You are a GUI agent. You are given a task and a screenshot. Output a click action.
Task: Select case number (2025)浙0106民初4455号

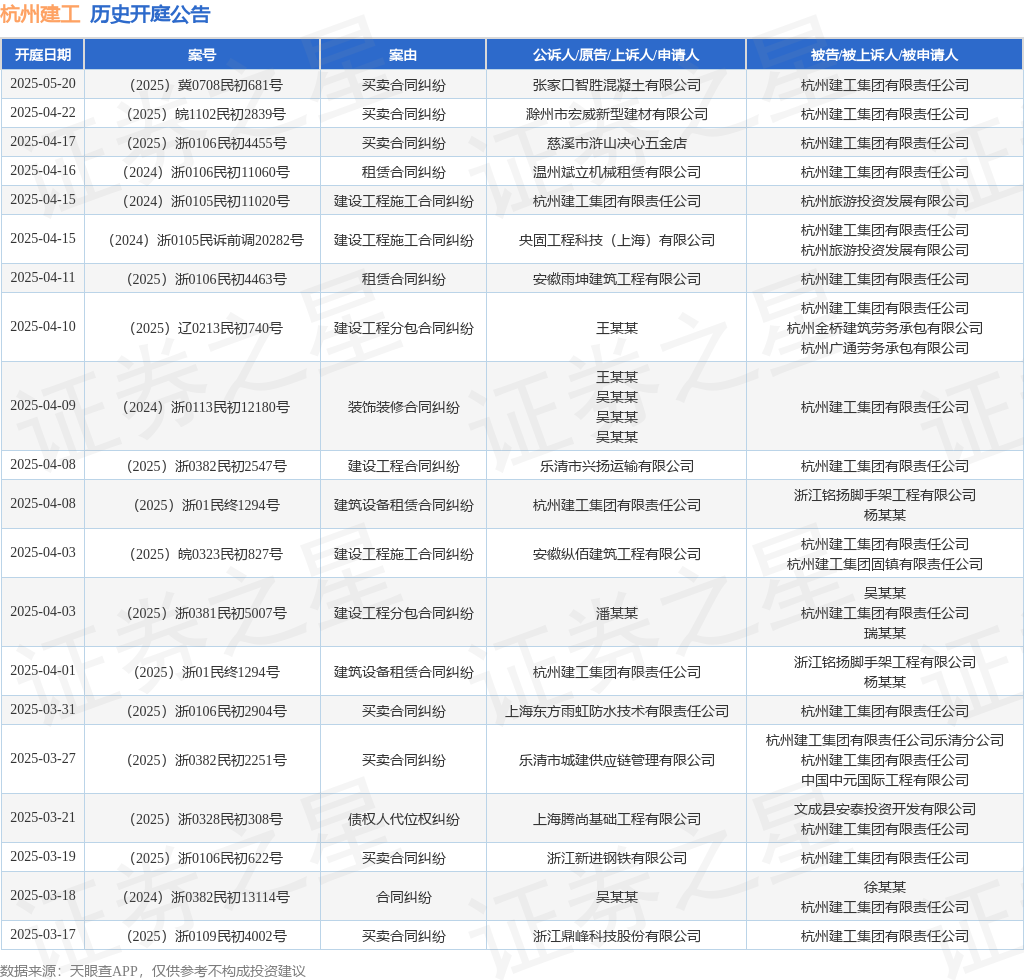point(202,143)
